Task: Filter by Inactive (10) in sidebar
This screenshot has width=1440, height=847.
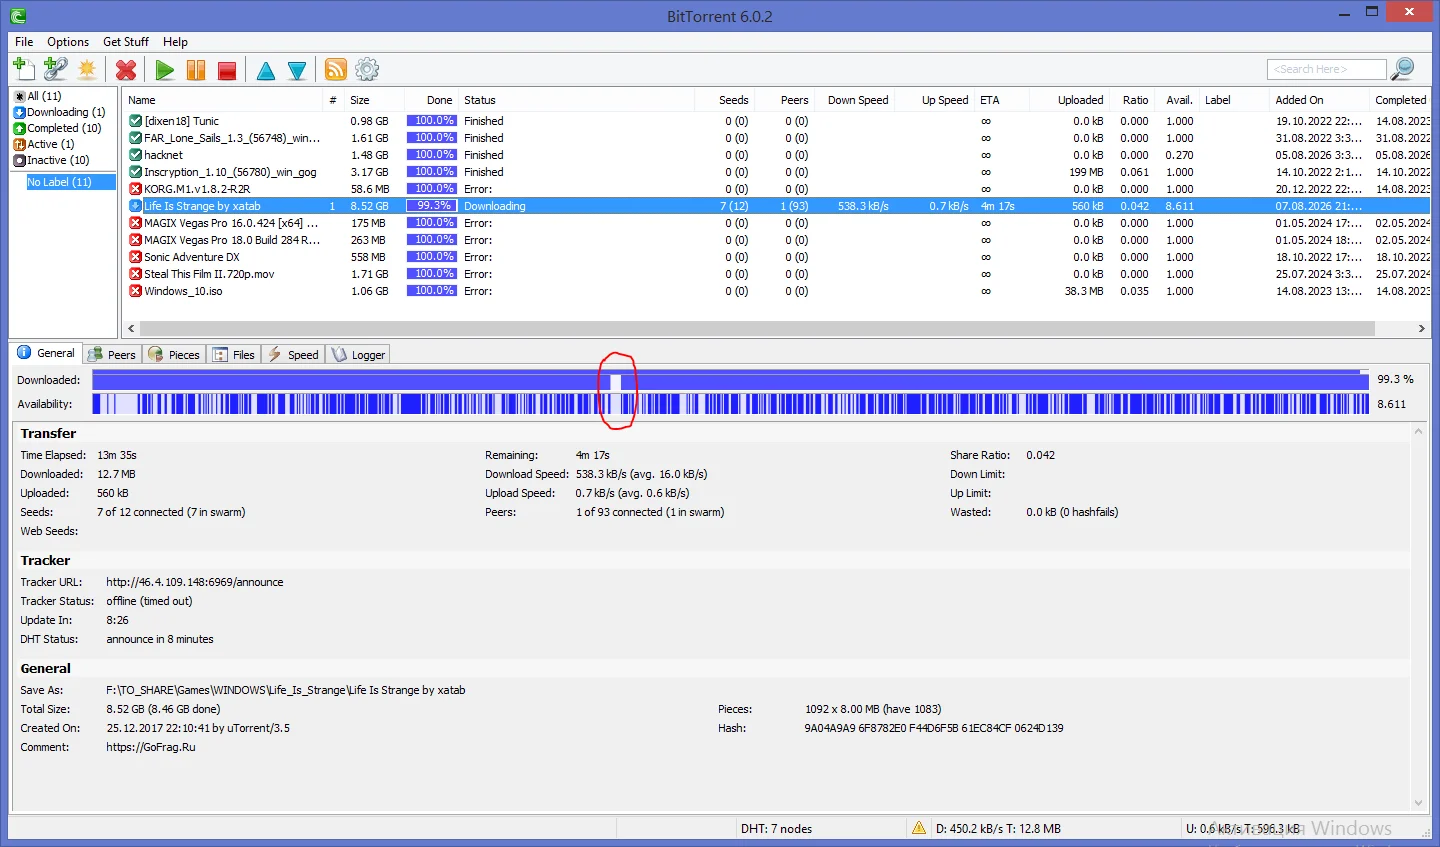Action: tap(51, 160)
